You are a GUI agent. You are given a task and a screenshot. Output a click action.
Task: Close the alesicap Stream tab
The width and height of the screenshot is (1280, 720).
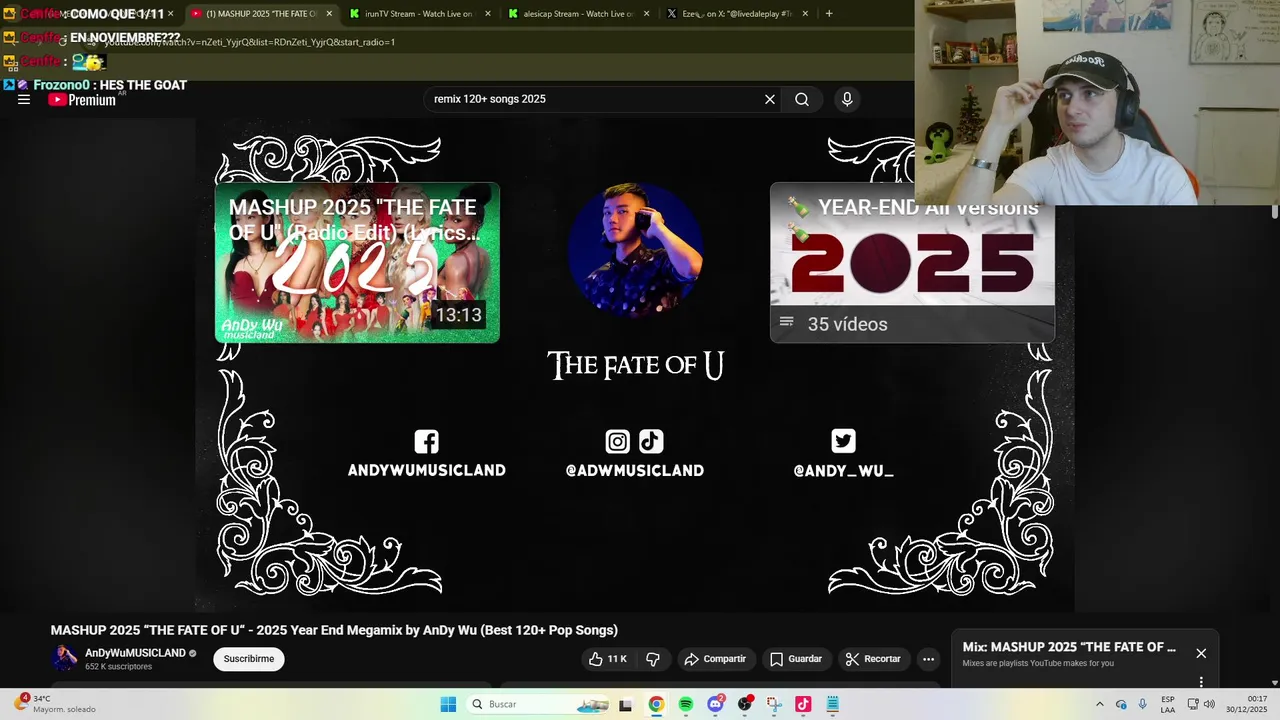tap(646, 14)
